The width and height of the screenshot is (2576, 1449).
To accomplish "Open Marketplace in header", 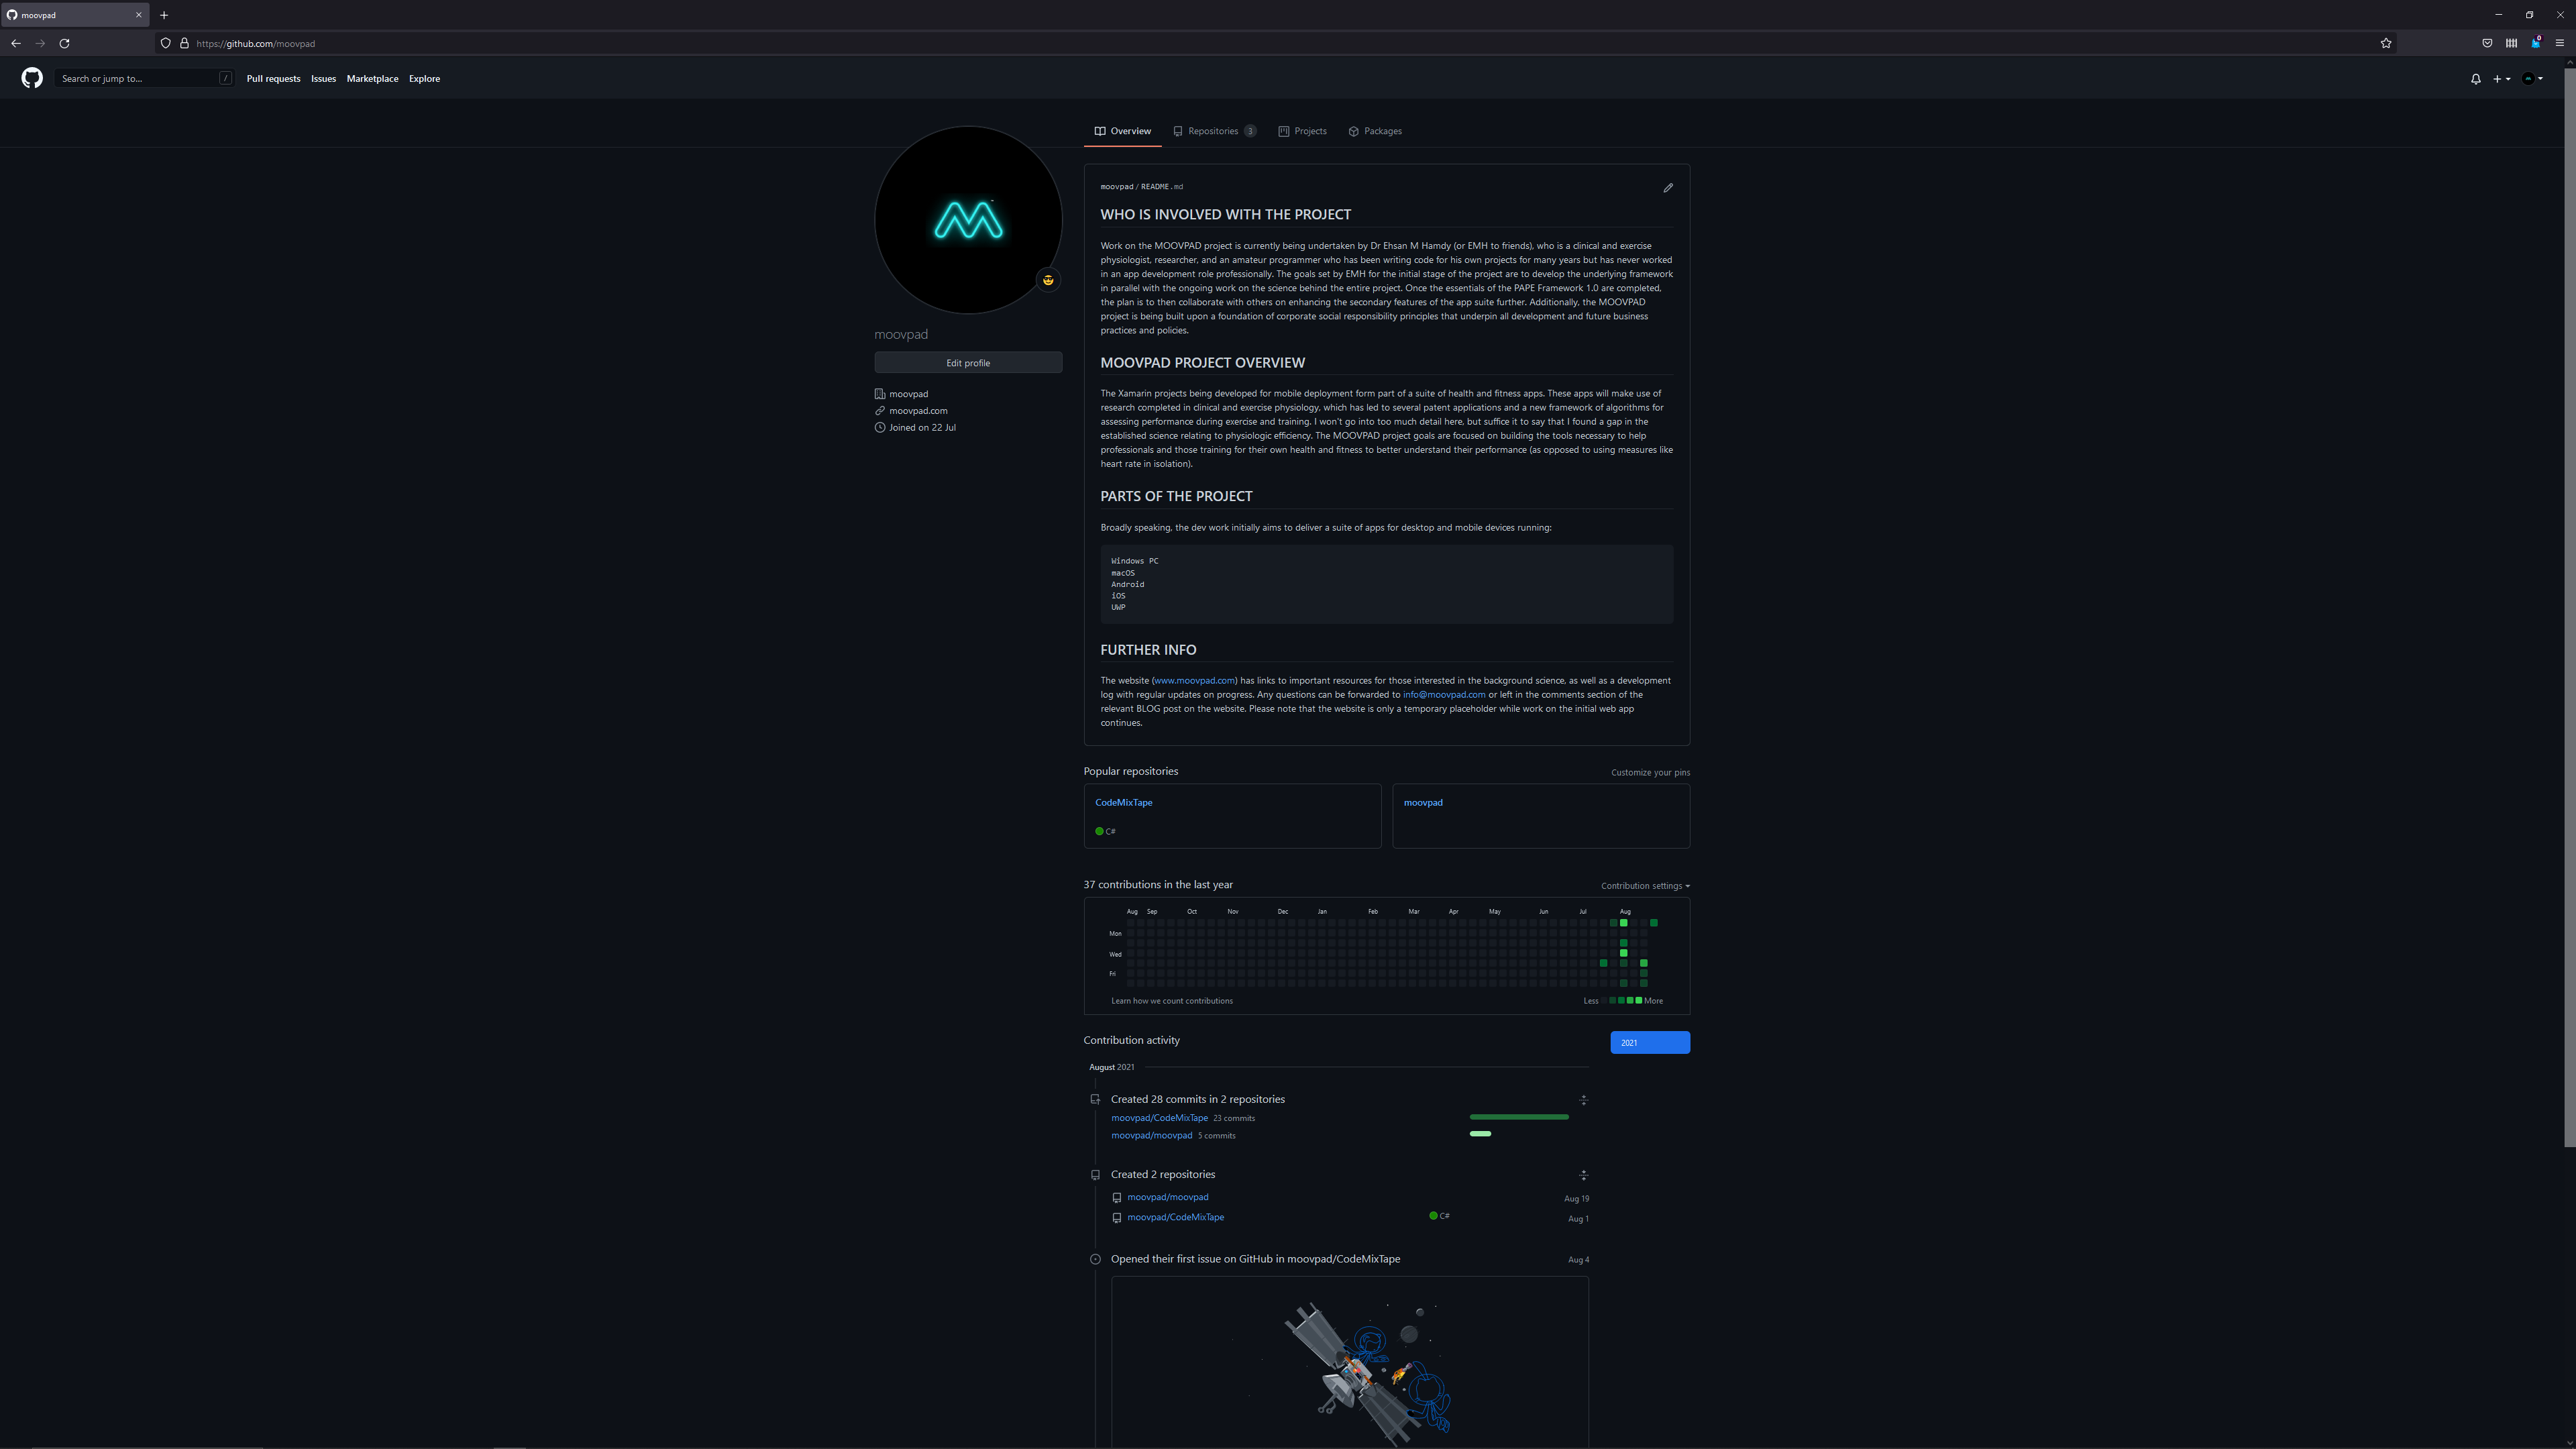I will pos(372,79).
